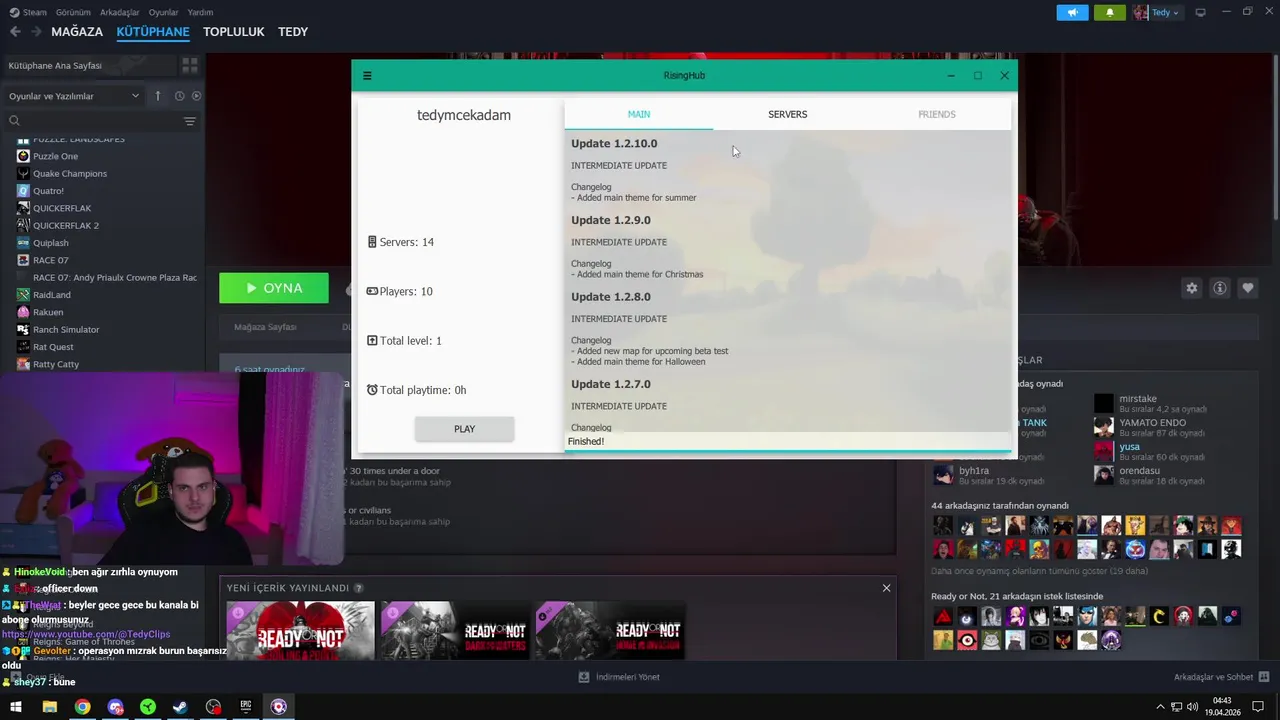Viewport: 1280px width, 720px height.
Task: Open game info icon
Action: [1219, 288]
